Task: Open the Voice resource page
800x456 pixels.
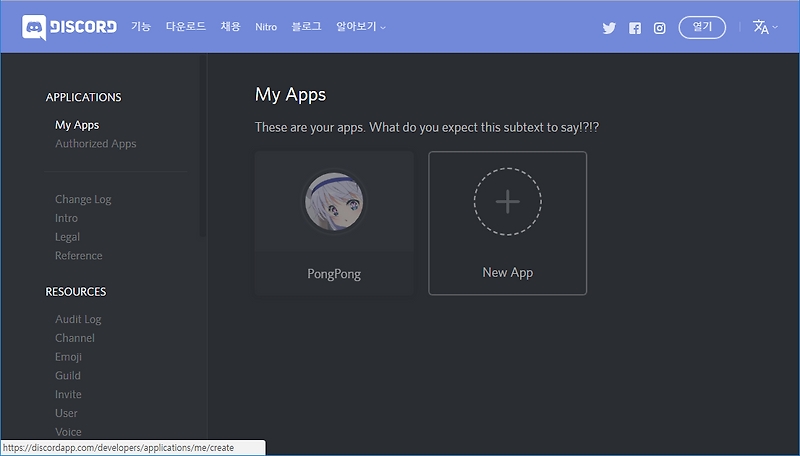Action: pos(68,432)
